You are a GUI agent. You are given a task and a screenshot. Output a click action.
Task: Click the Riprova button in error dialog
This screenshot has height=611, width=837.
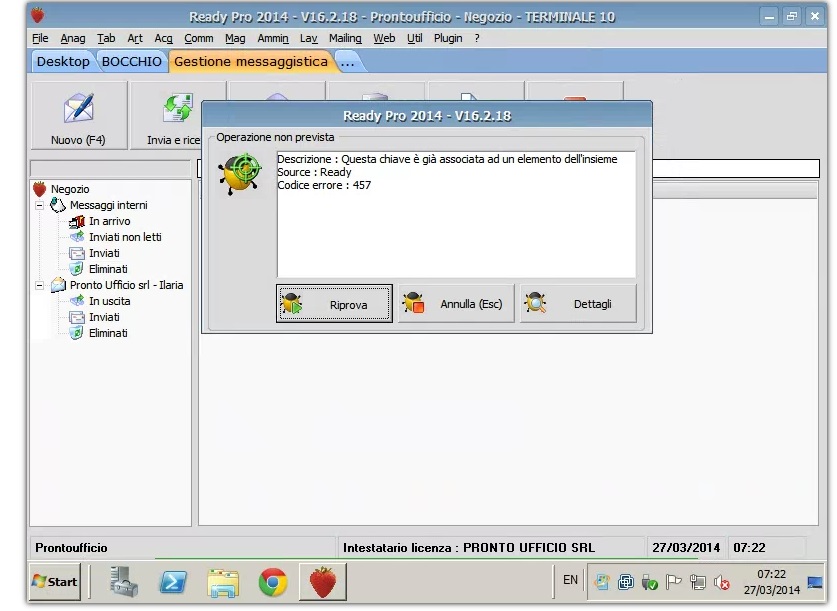(334, 304)
